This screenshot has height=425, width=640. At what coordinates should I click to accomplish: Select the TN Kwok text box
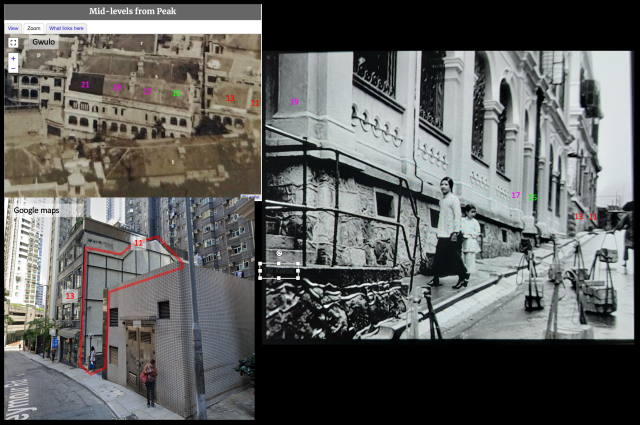pyautogui.click(x=279, y=271)
